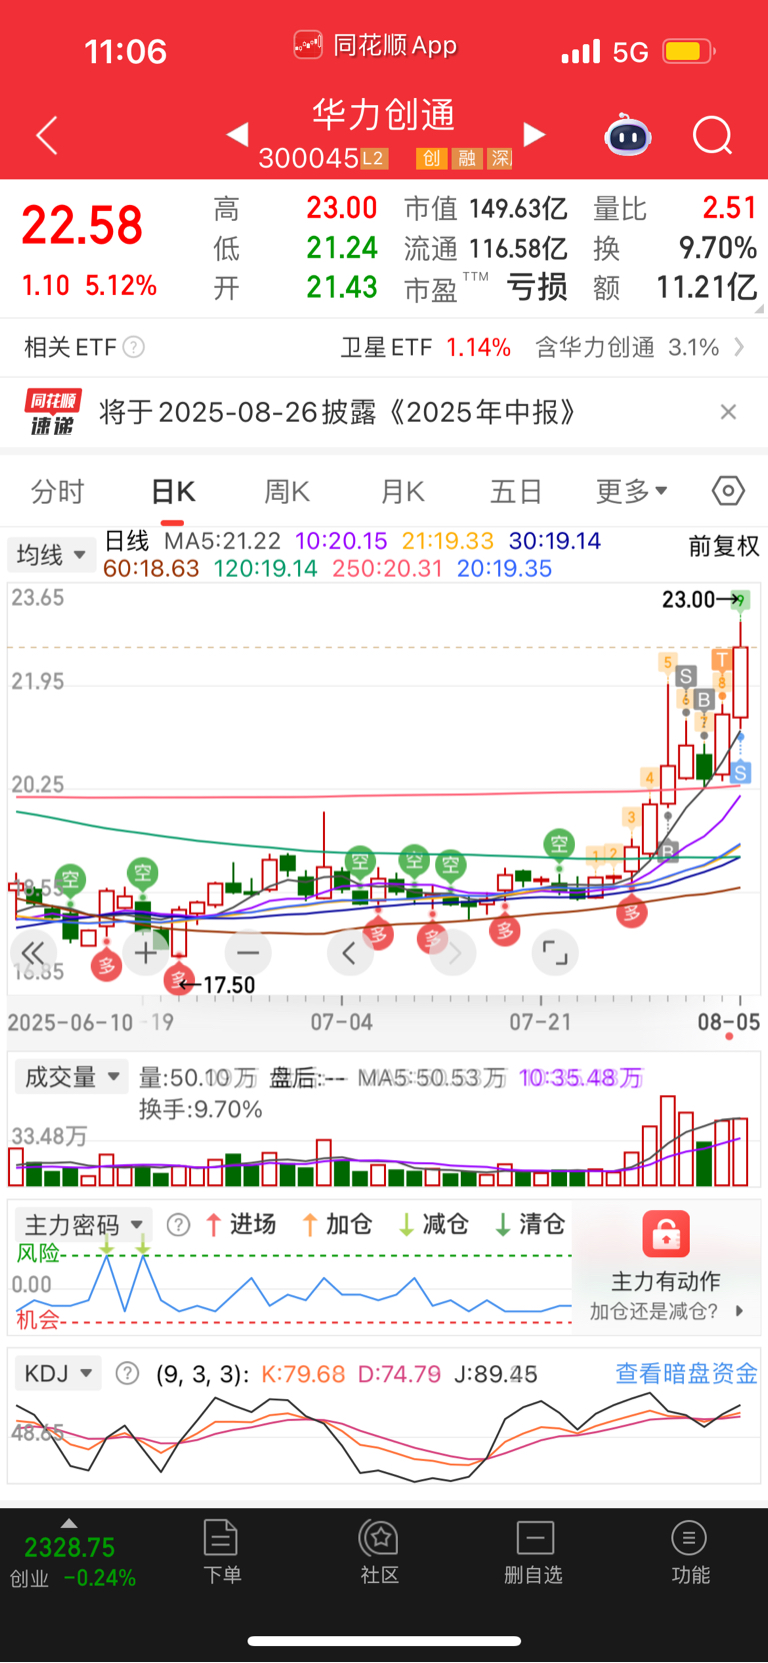
Task: Expand 加仓还是减仓 arrow
Action: pyautogui.click(x=739, y=1311)
